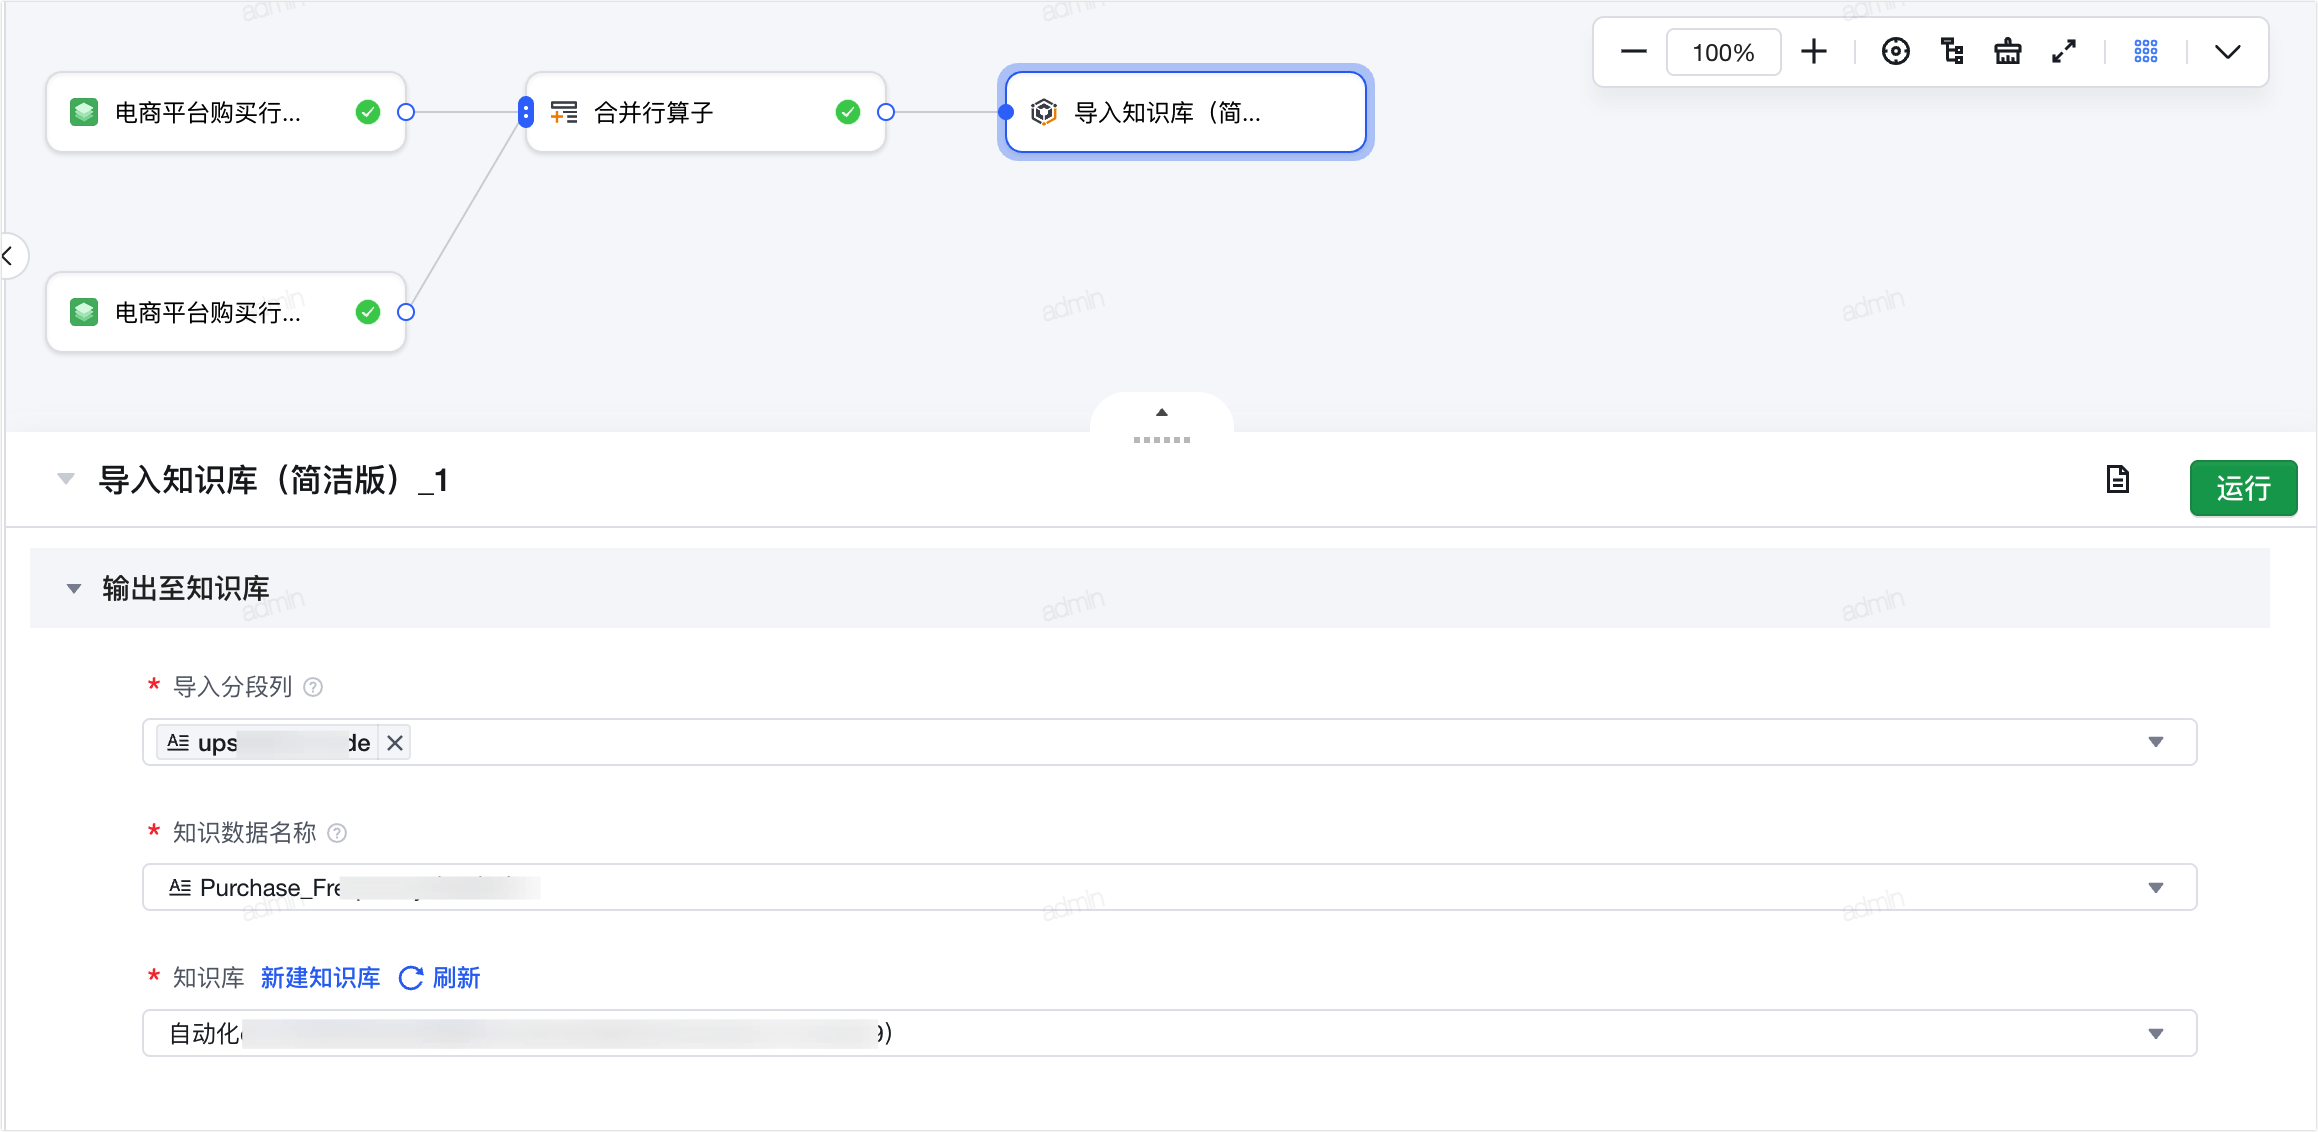
Task: Toggle grid dots display icon
Action: coord(2145,52)
